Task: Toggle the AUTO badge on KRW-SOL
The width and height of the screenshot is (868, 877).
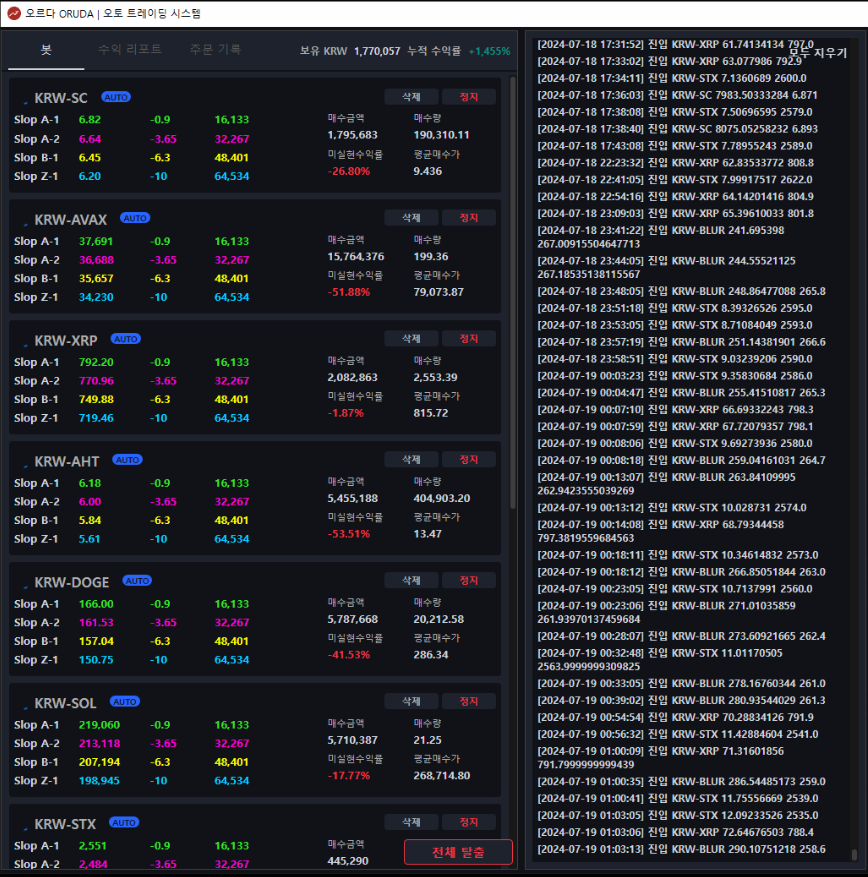Action: point(125,701)
